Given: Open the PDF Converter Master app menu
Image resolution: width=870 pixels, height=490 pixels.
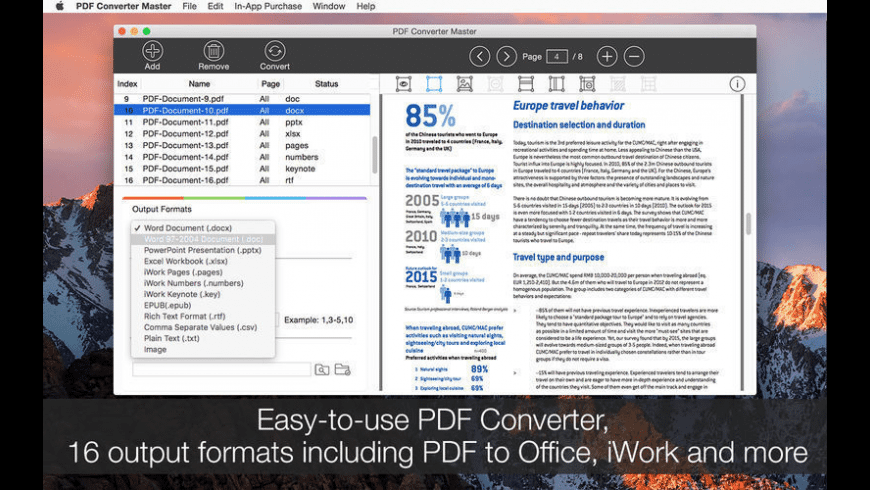Looking at the screenshot, I should tap(123, 6).
